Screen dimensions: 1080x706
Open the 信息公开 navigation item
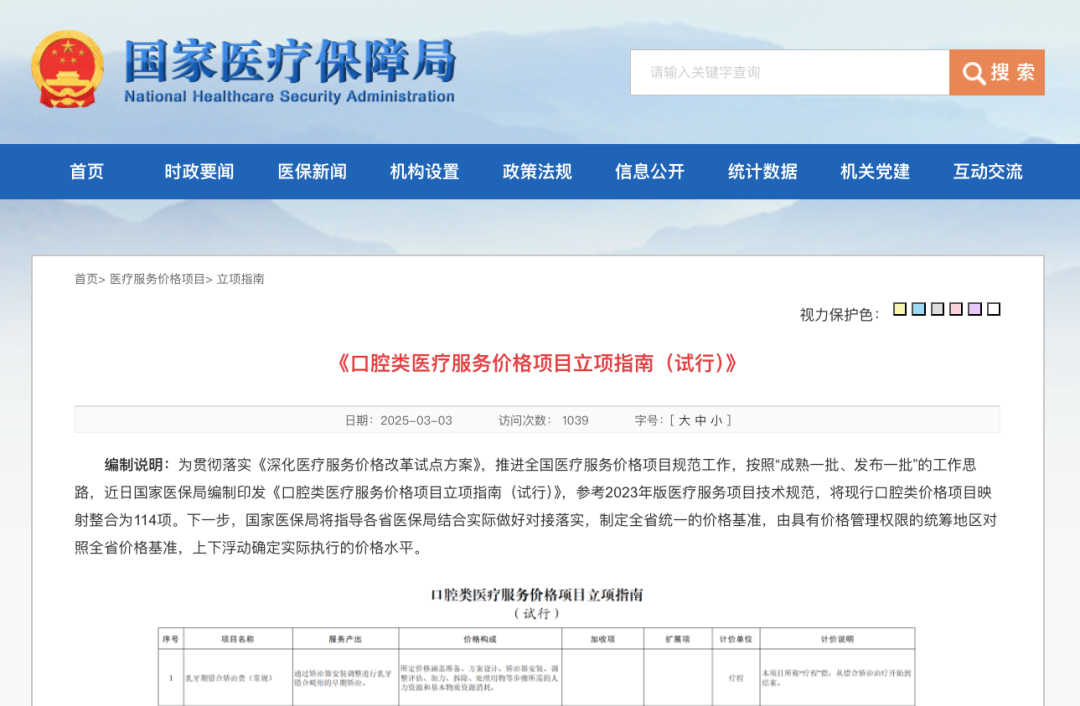(x=650, y=172)
